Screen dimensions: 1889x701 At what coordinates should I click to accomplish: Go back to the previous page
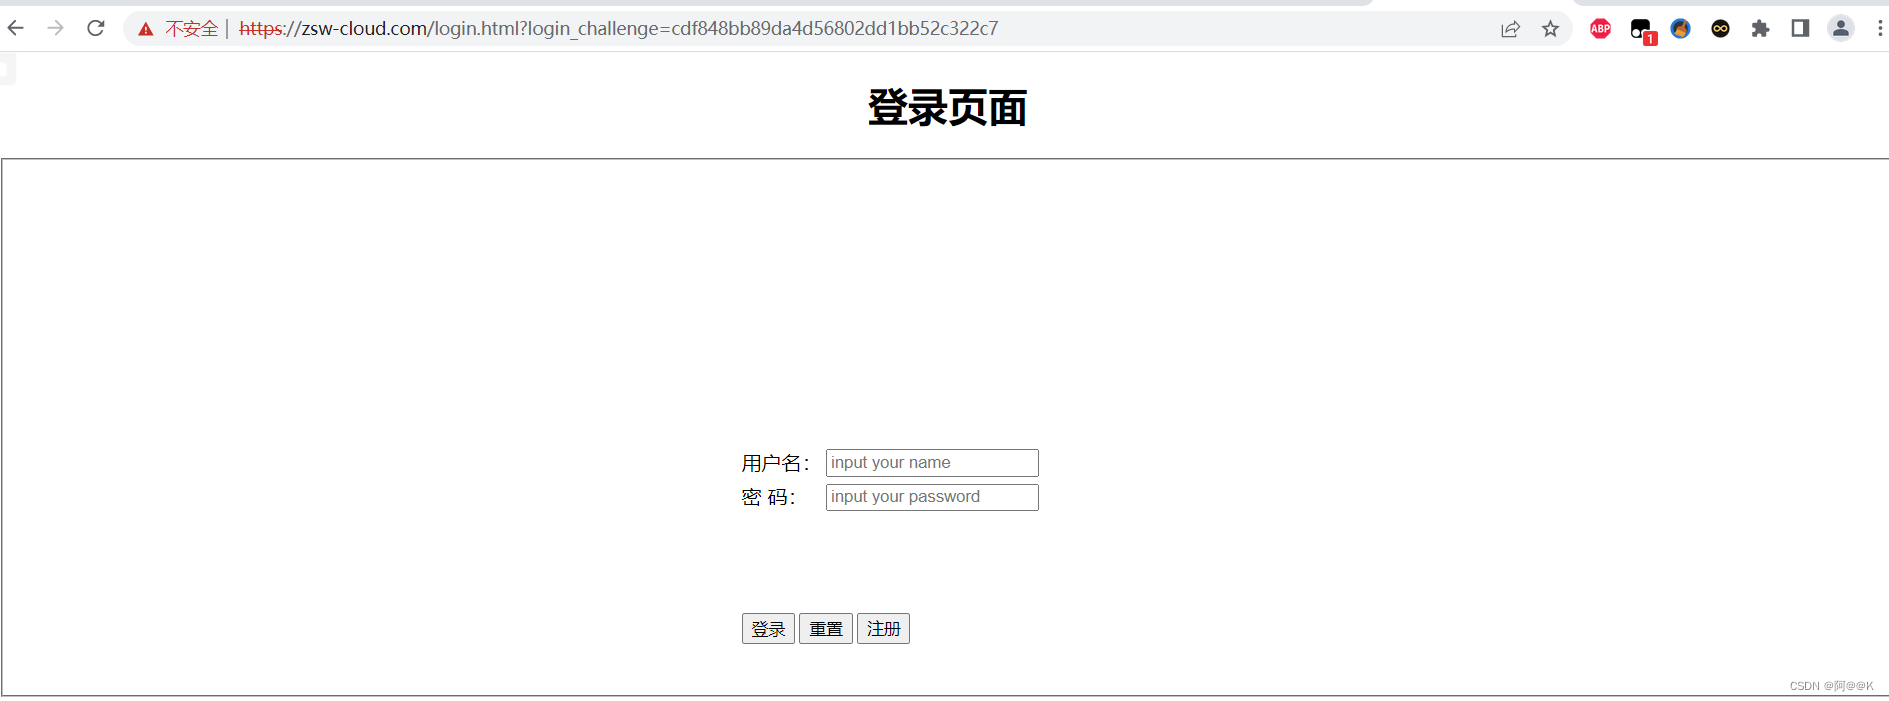pyautogui.click(x=16, y=28)
